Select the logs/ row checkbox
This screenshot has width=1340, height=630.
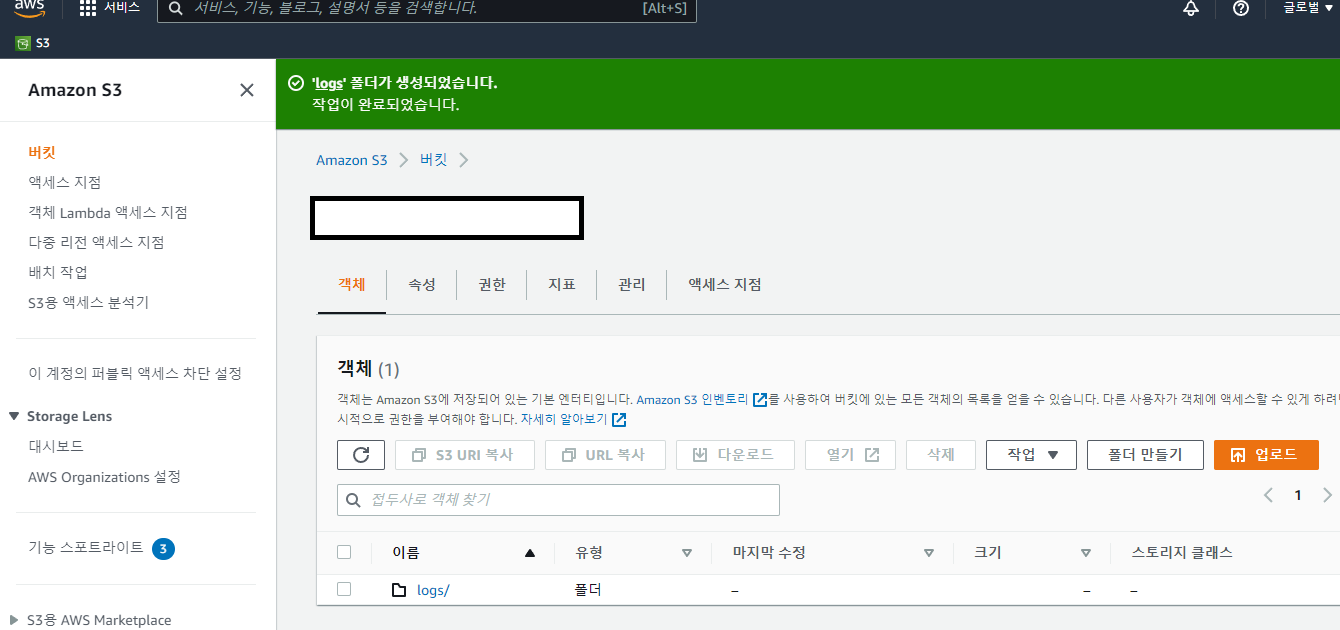[344, 589]
